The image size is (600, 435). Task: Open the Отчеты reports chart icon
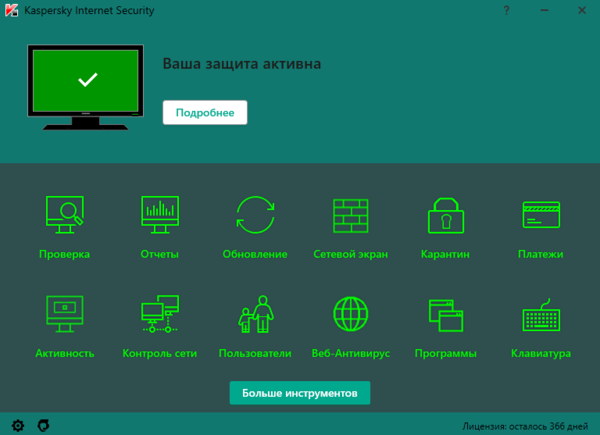160,215
